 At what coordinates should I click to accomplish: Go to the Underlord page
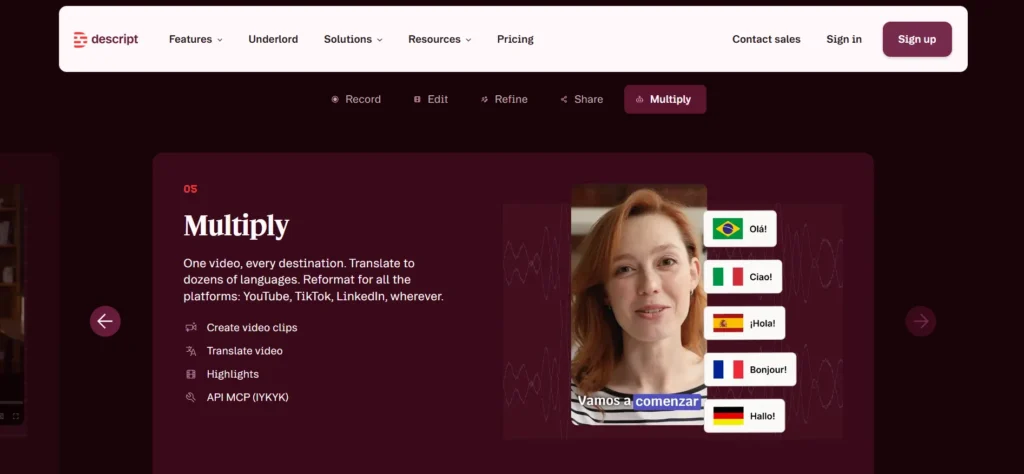(x=273, y=39)
